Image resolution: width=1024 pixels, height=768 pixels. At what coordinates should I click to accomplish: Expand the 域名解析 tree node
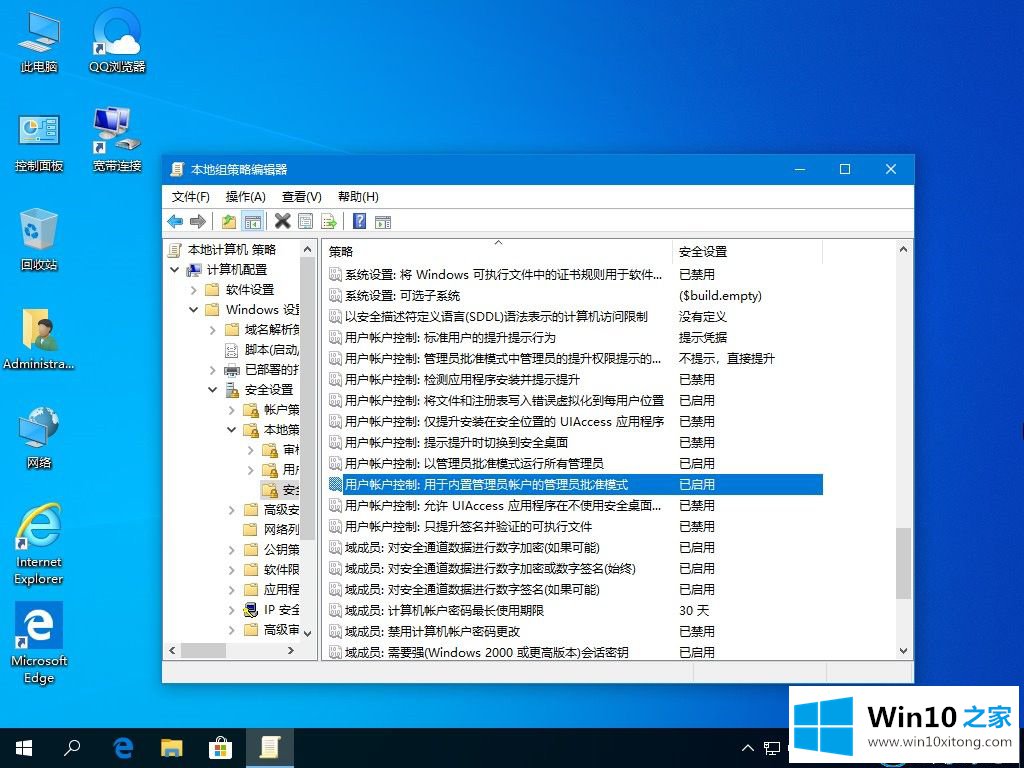click(x=212, y=330)
